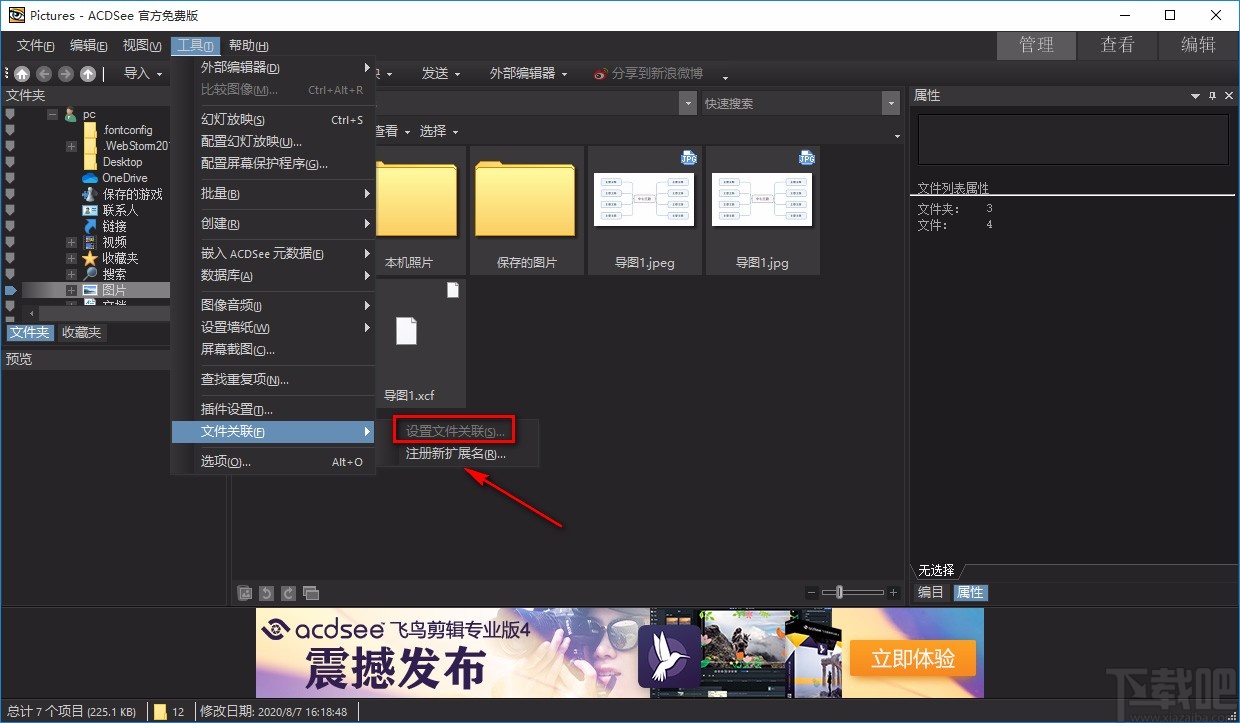This screenshot has height=723, width=1240.
Task: Select the rotate left icon in the status bar
Action: (266, 592)
